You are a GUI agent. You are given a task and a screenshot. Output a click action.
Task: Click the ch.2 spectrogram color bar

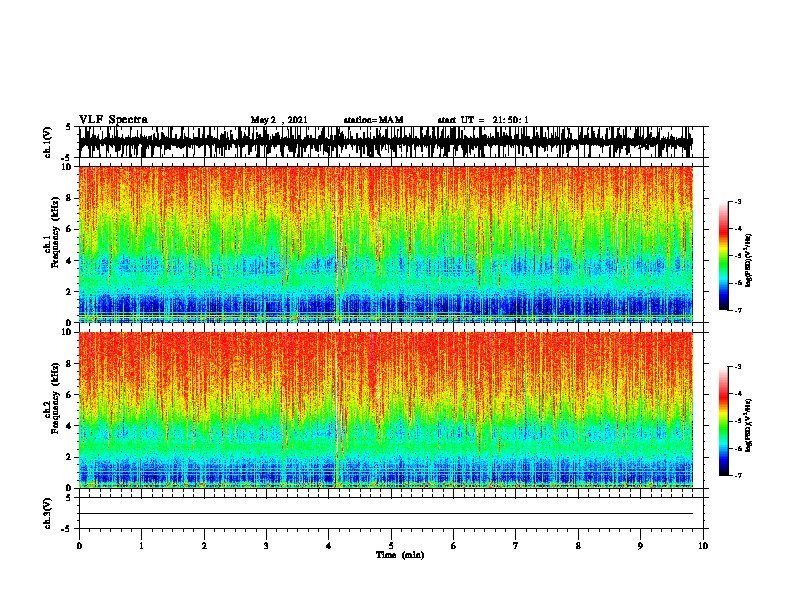[x=723, y=421]
